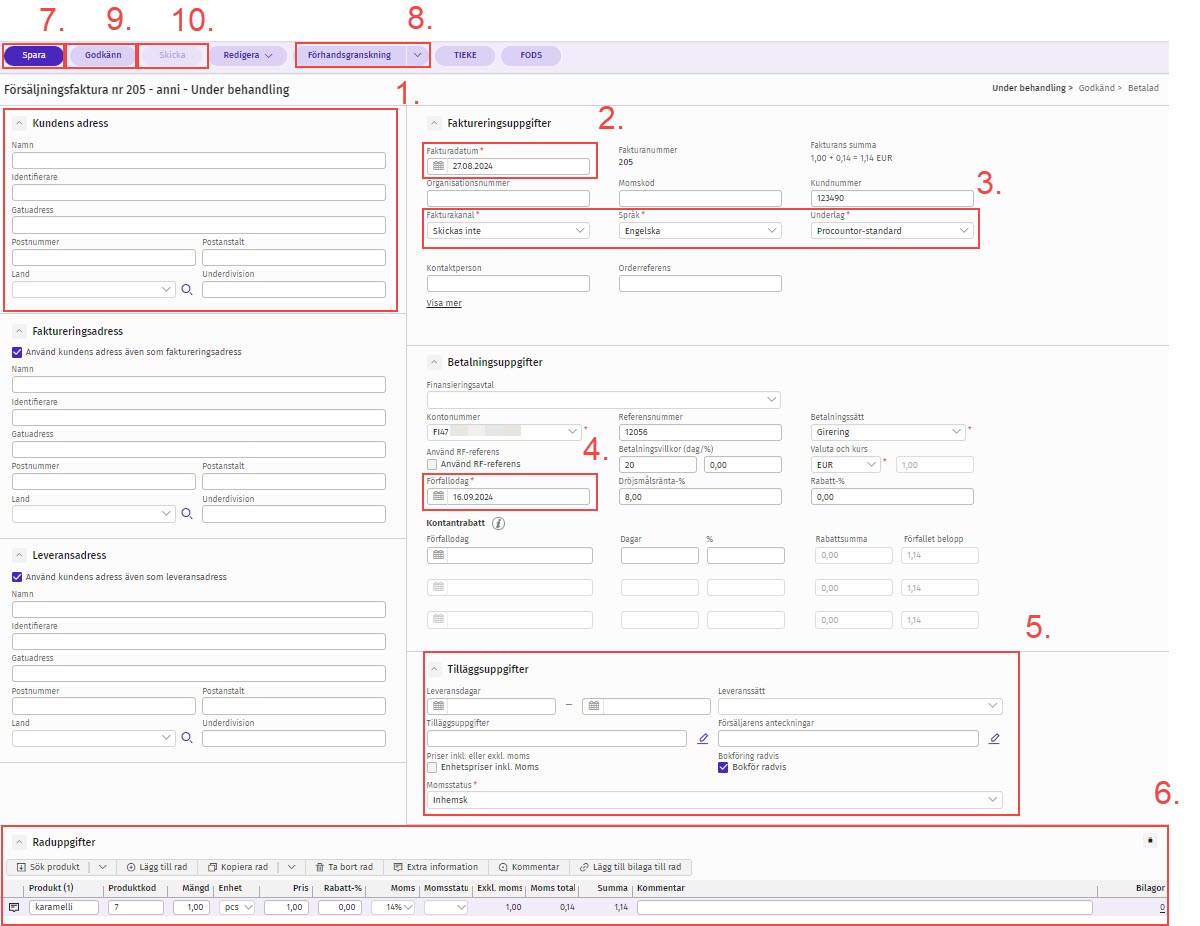Viewport: 1200px width, 926px height.
Task: Open the Förfallodag calendar picker in Betalningsuppgifter
Action: [437, 496]
